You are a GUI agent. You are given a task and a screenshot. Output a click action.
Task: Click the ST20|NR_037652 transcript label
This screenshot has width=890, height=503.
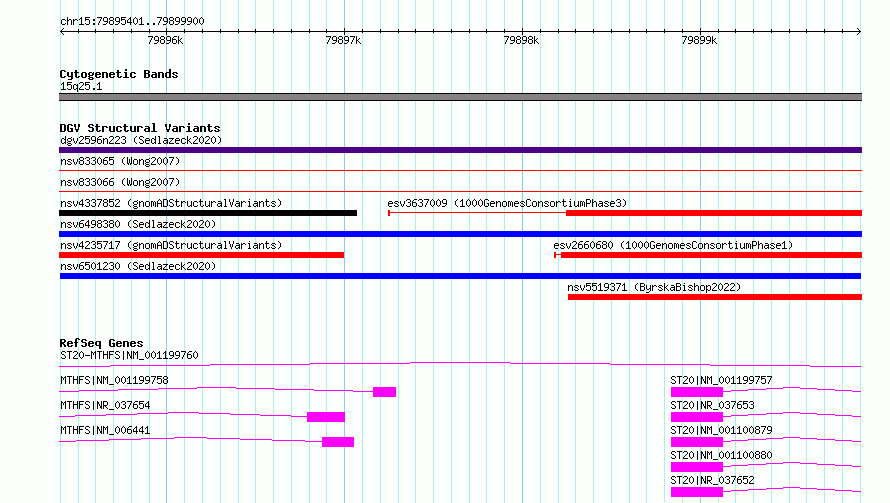712,480
